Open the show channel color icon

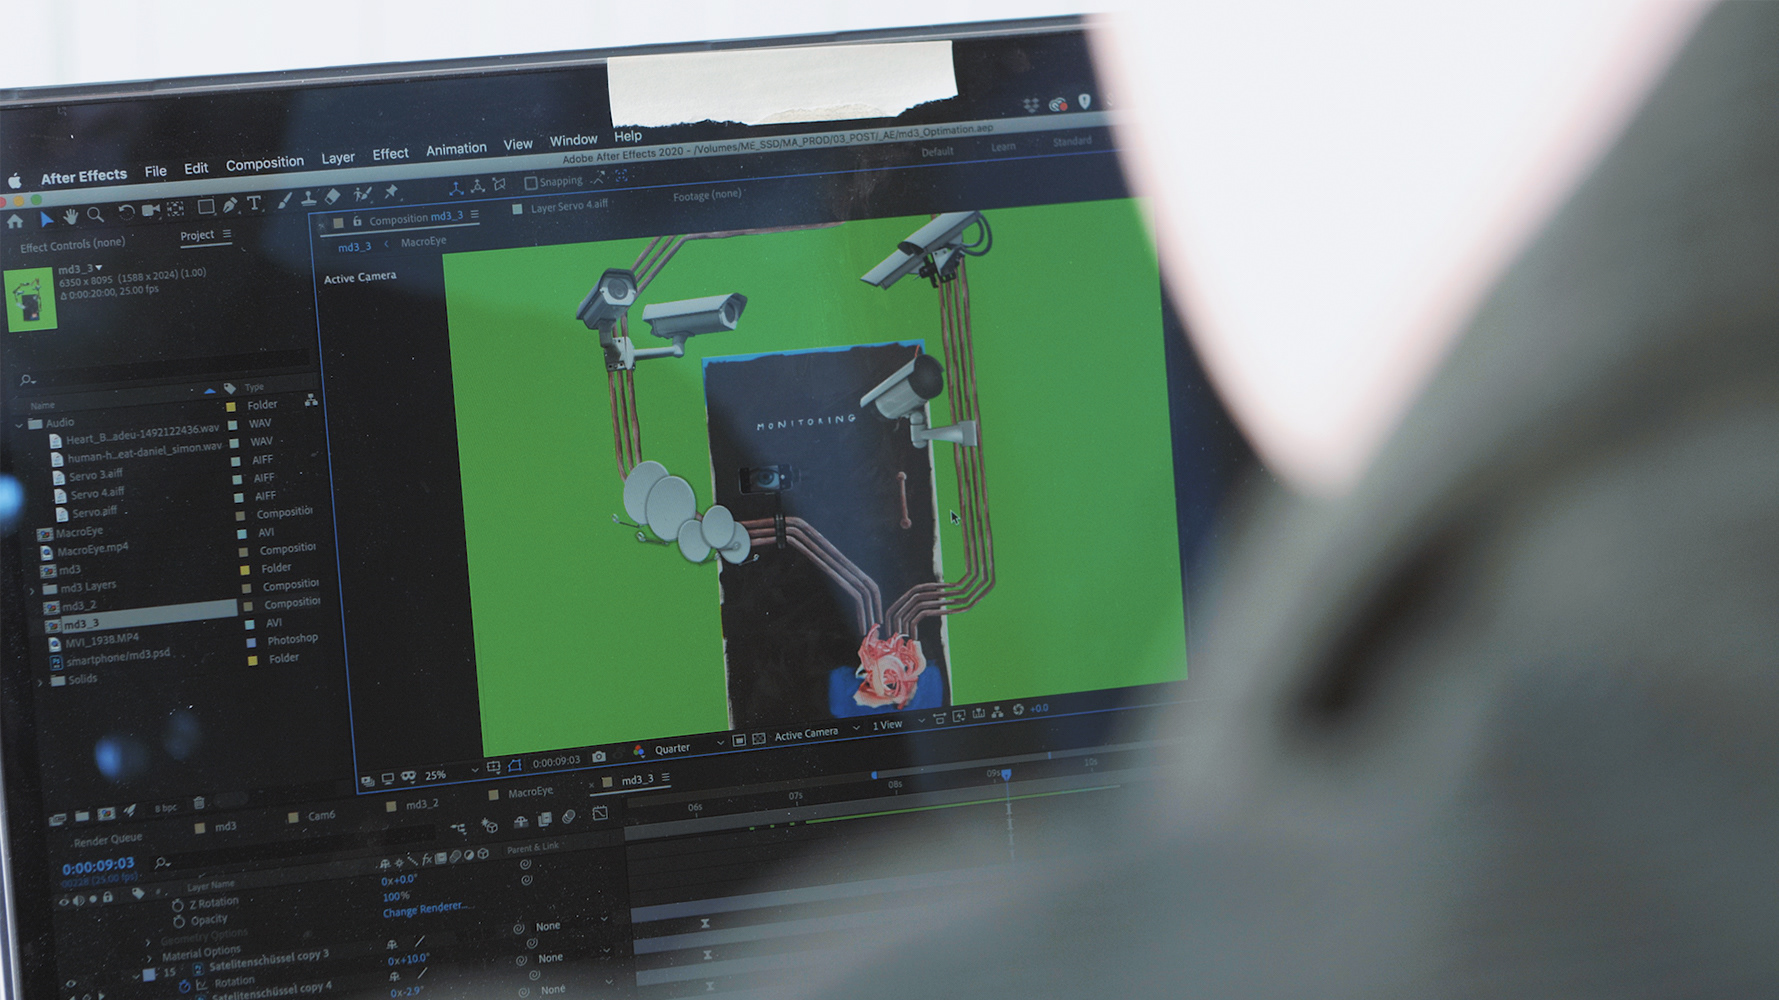[639, 752]
